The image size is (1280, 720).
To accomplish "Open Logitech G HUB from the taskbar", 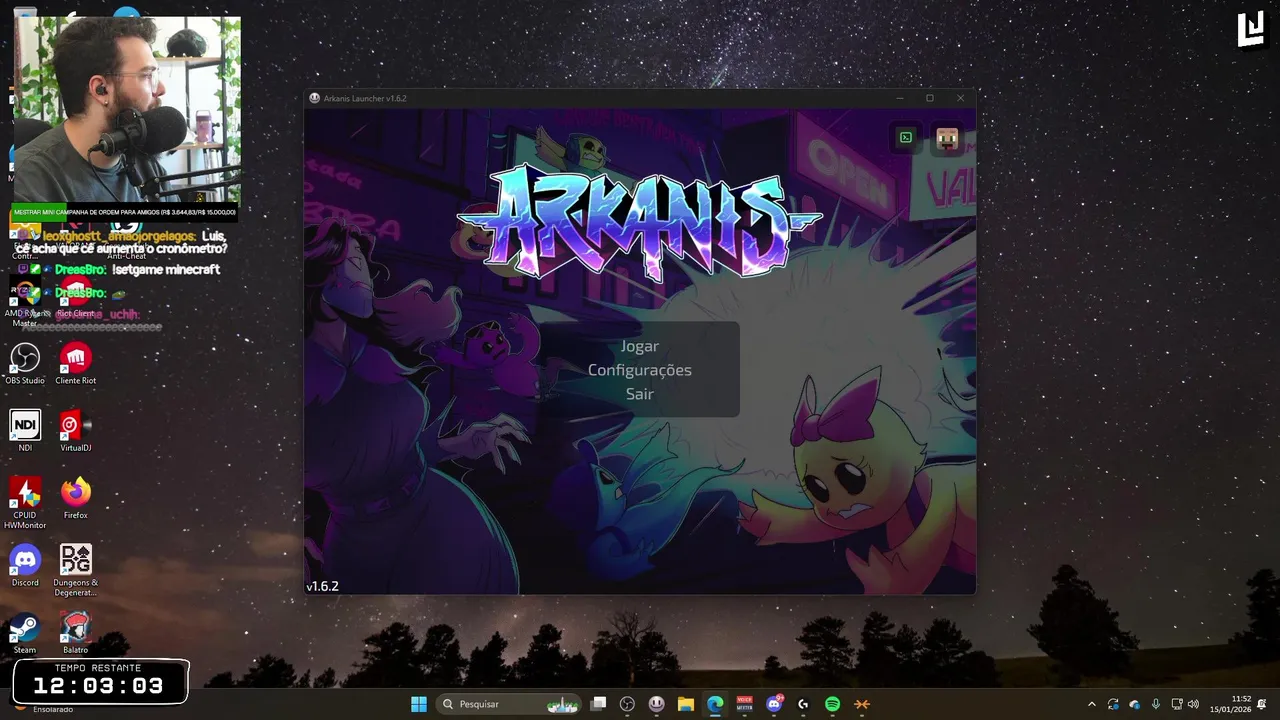I will 803,704.
